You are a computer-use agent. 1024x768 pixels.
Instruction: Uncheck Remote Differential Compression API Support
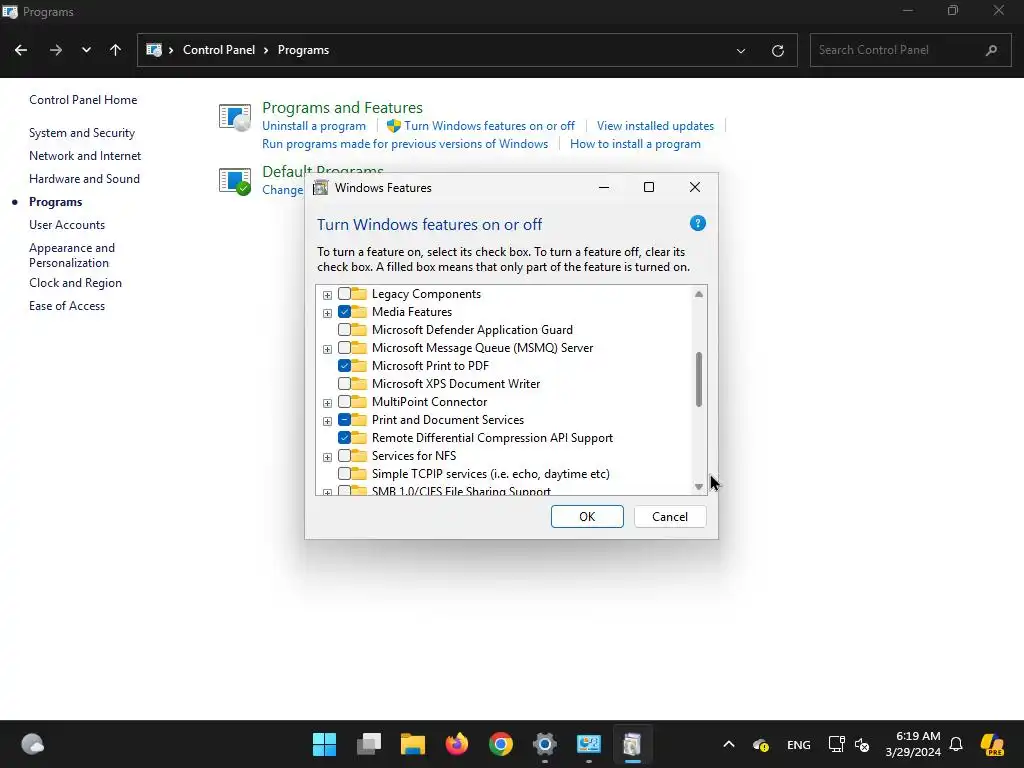(x=344, y=438)
